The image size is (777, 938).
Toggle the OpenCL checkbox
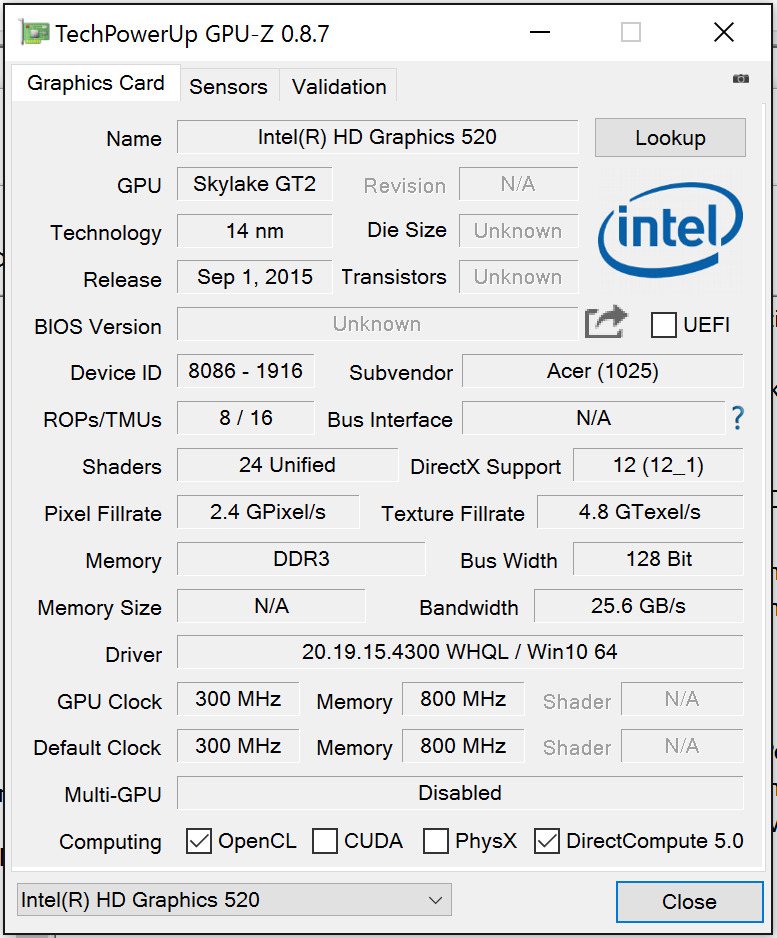point(200,841)
